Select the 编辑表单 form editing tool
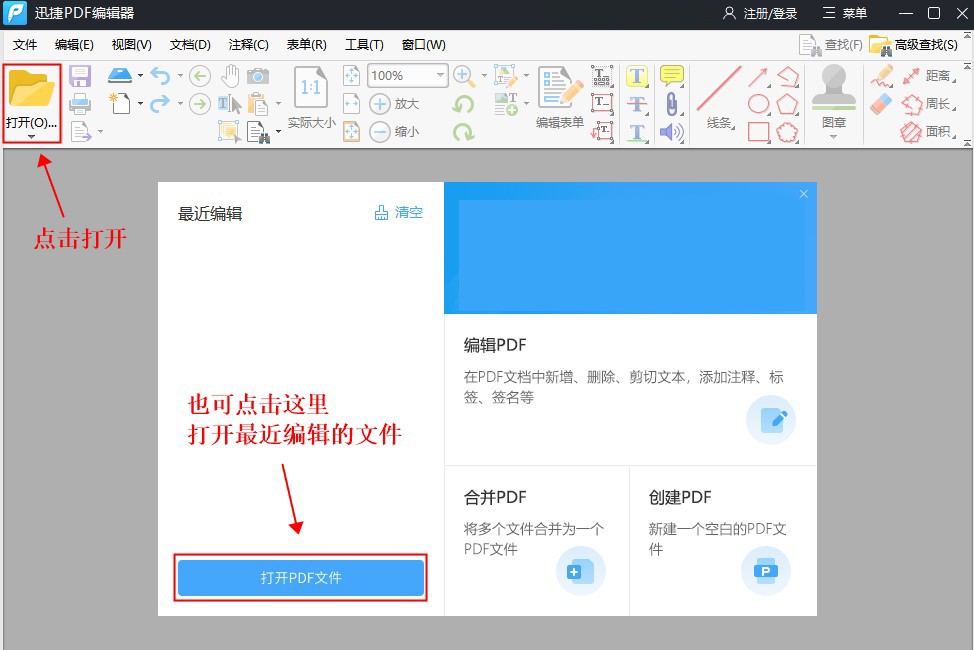 click(561, 92)
